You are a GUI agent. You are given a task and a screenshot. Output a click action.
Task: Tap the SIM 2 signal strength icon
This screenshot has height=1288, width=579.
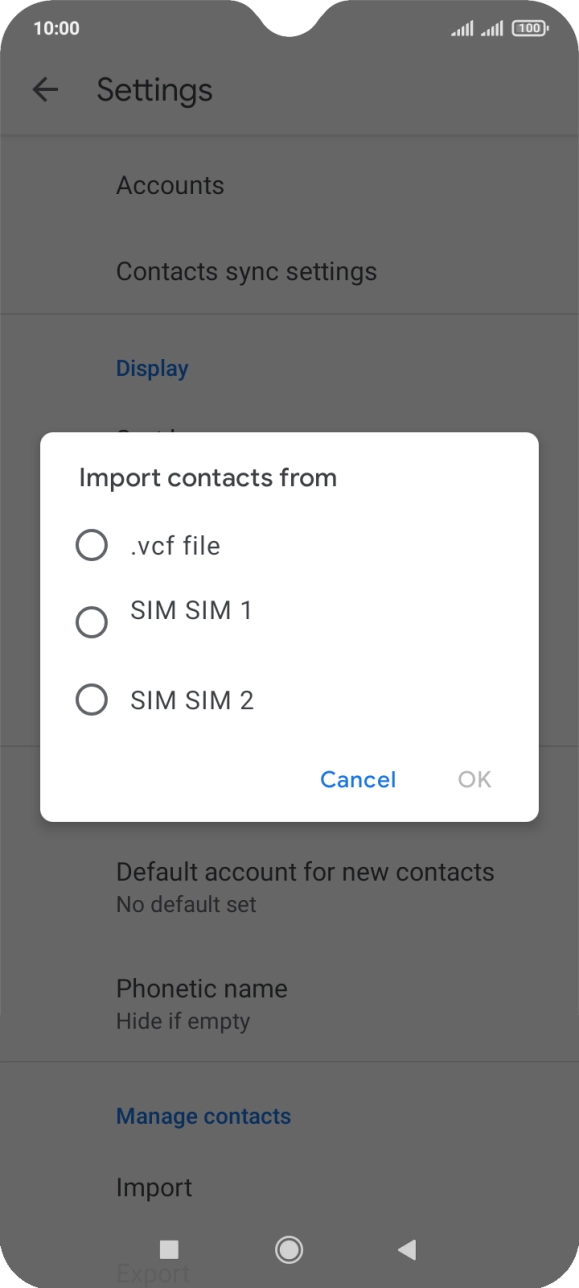click(x=492, y=28)
